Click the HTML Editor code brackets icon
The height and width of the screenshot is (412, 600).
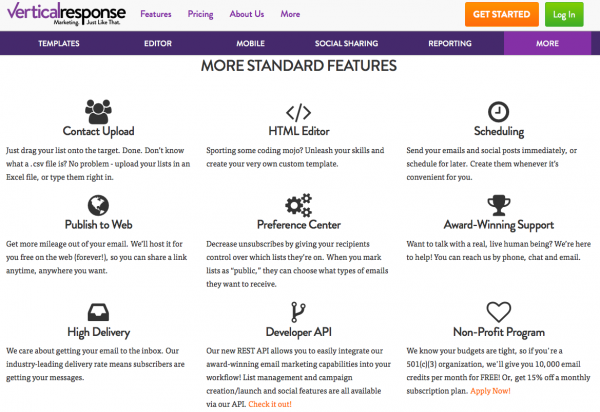(298, 111)
